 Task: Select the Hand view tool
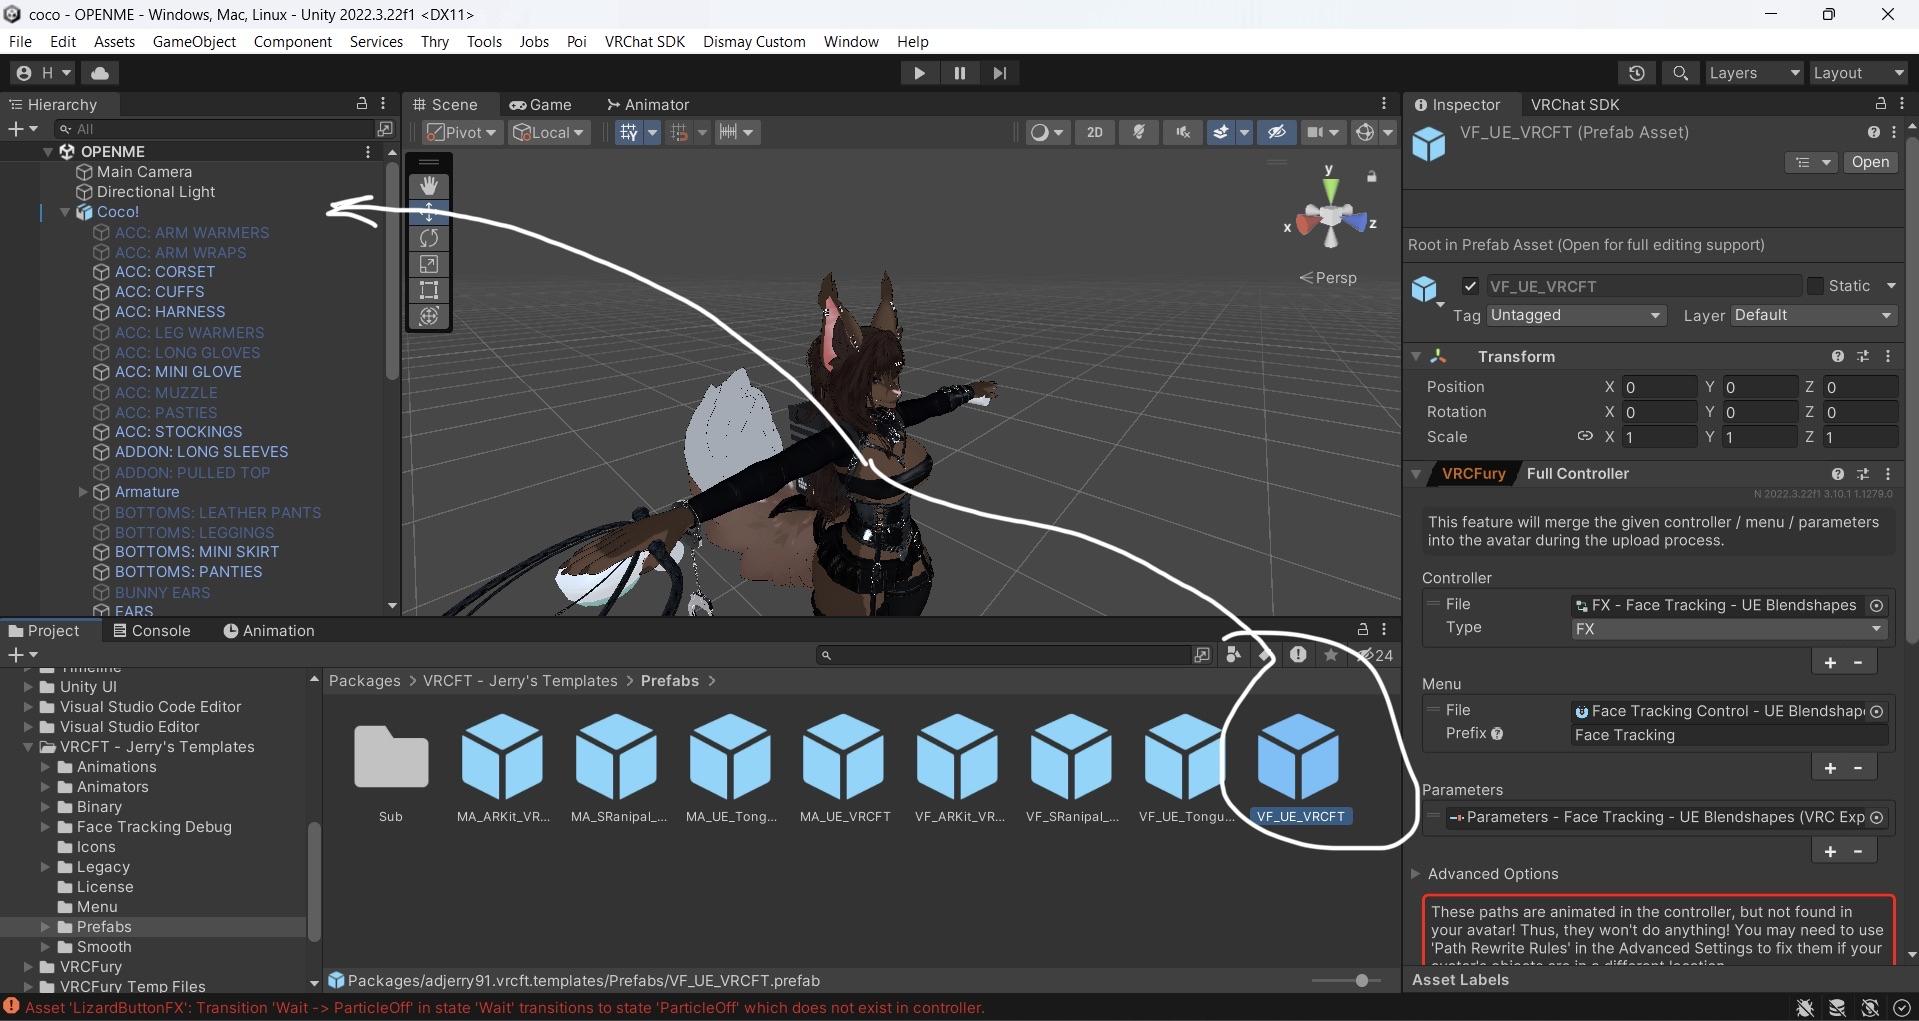(429, 186)
